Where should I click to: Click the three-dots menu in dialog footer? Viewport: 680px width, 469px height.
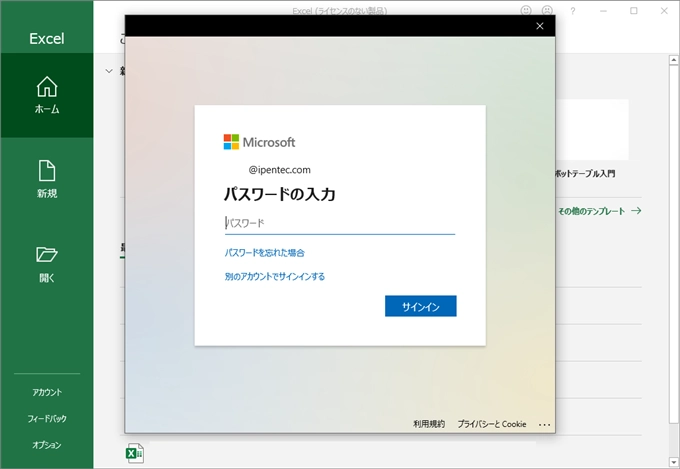pyautogui.click(x=544, y=425)
